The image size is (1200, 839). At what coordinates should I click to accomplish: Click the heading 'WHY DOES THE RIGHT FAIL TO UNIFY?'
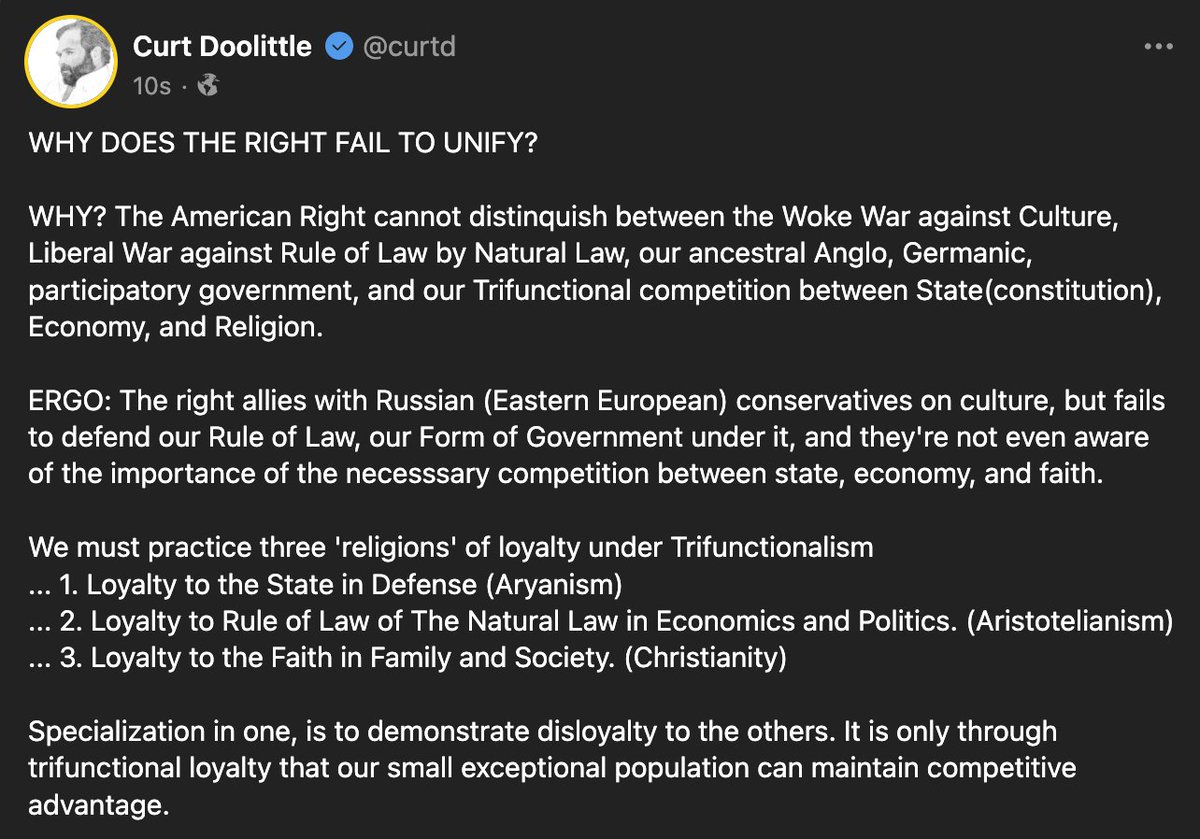click(x=284, y=143)
